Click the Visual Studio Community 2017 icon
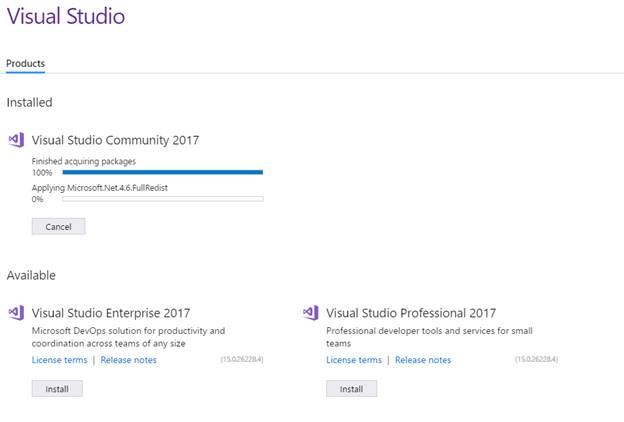624x422 pixels. [16, 140]
